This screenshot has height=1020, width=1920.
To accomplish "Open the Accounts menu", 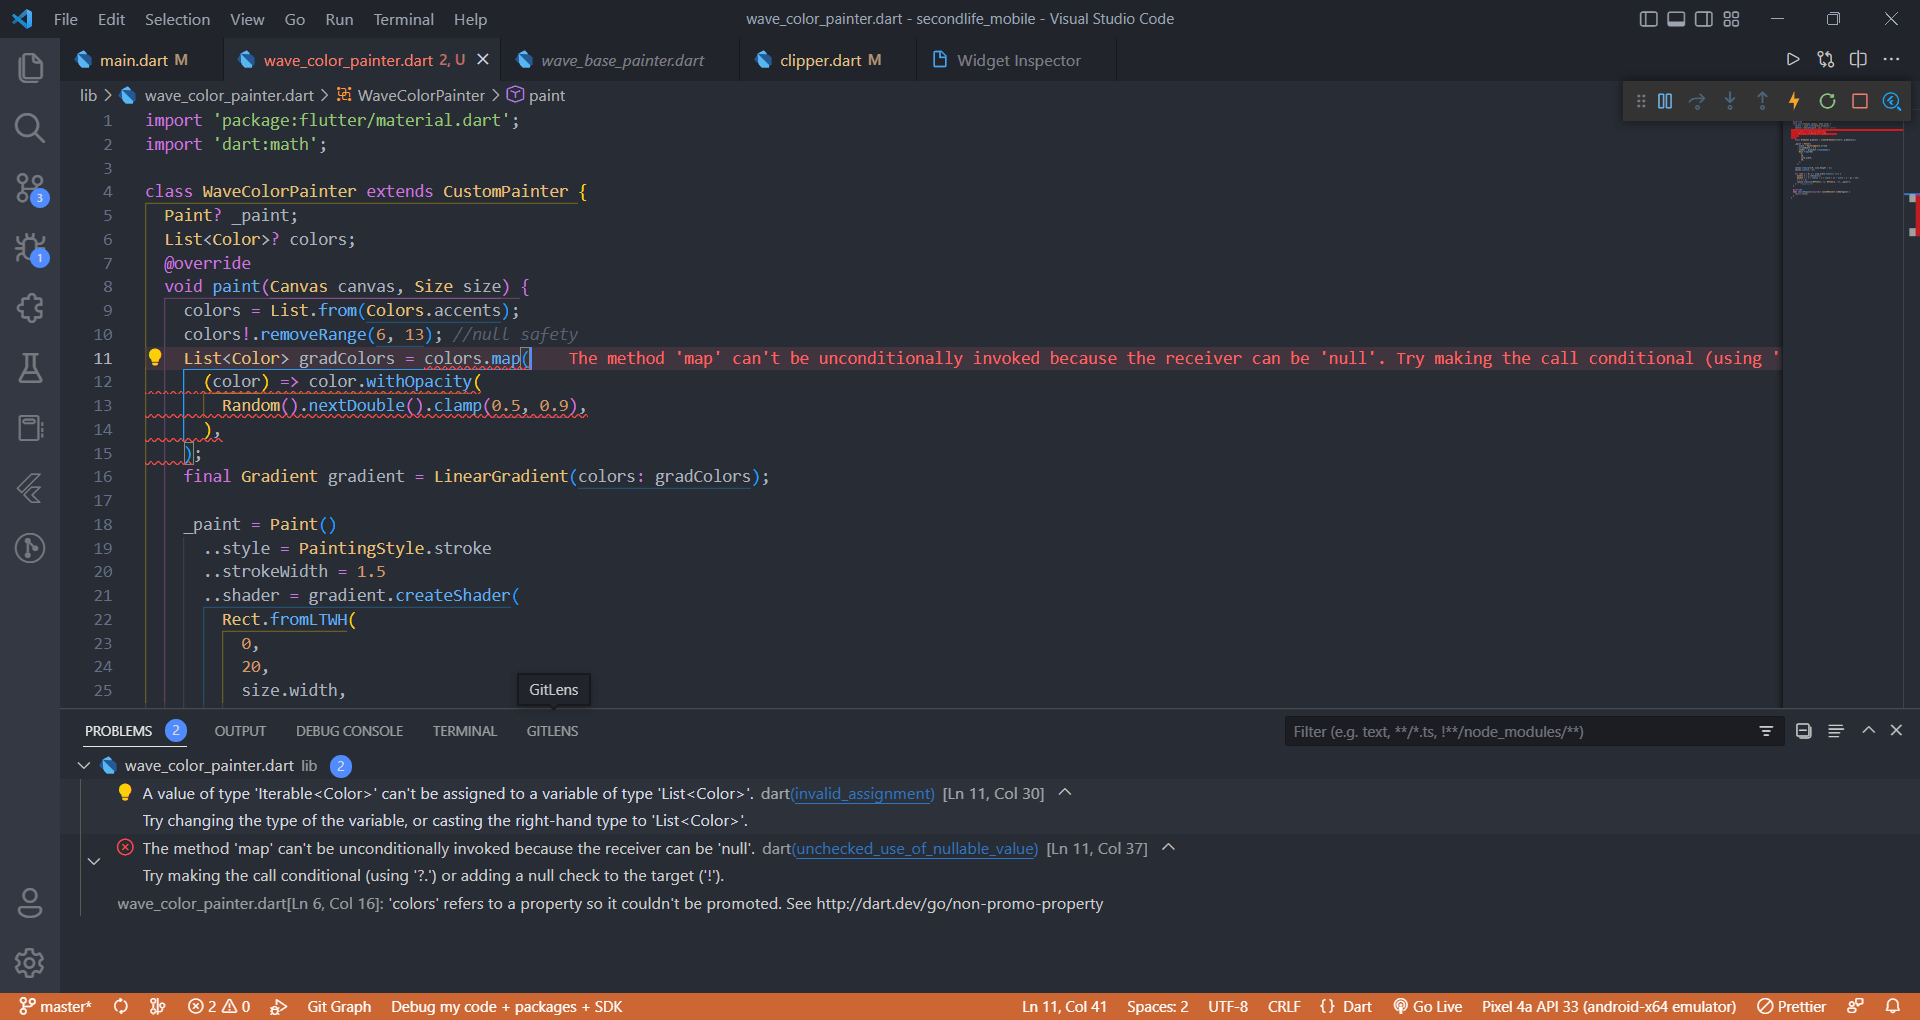I will [30, 903].
